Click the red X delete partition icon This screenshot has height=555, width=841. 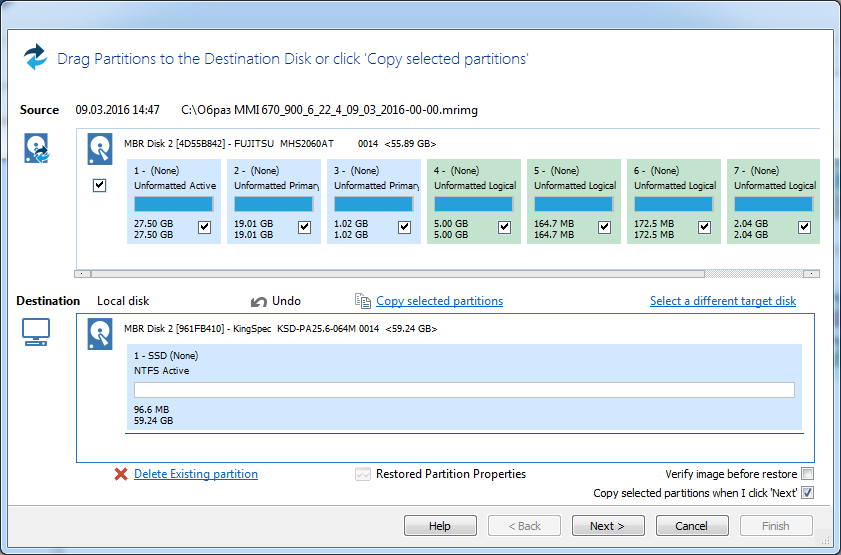121,474
